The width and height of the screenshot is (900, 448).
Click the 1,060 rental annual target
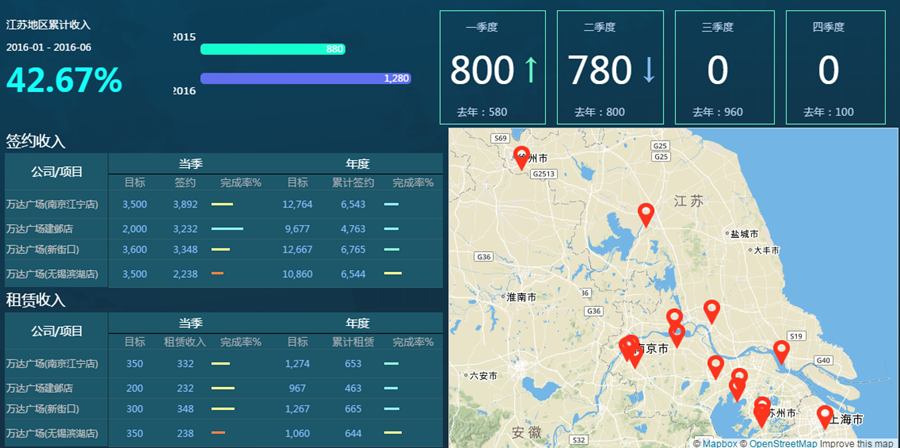click(297, 434)
